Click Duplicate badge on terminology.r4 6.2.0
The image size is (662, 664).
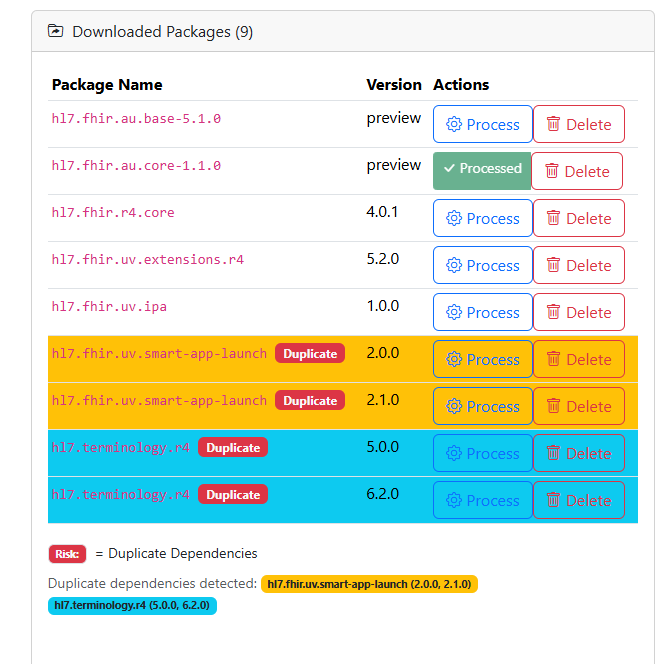[x=233, y=495]
